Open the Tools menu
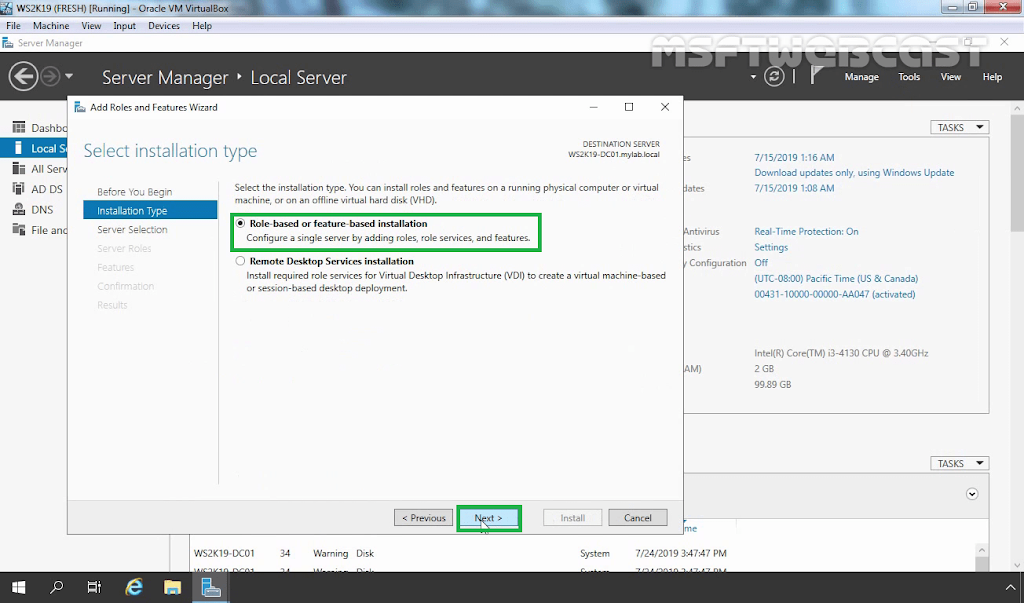The image size is (1024, 603). point(909,76)
